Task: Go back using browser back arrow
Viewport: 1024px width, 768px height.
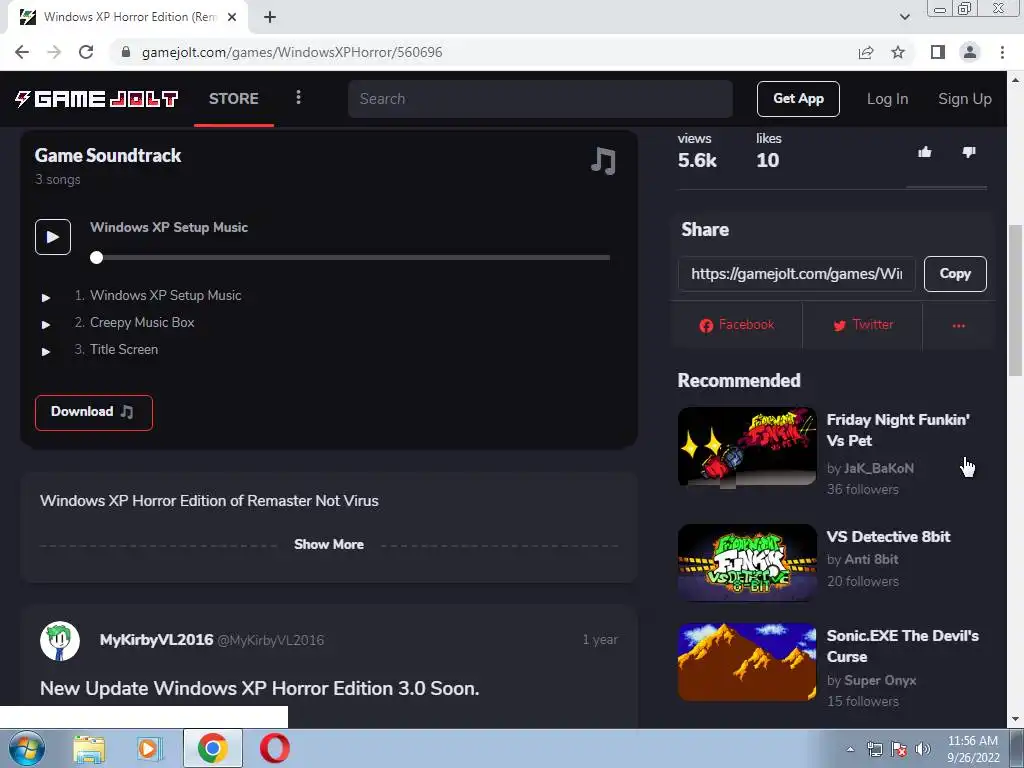Action: tap(22, 52)
